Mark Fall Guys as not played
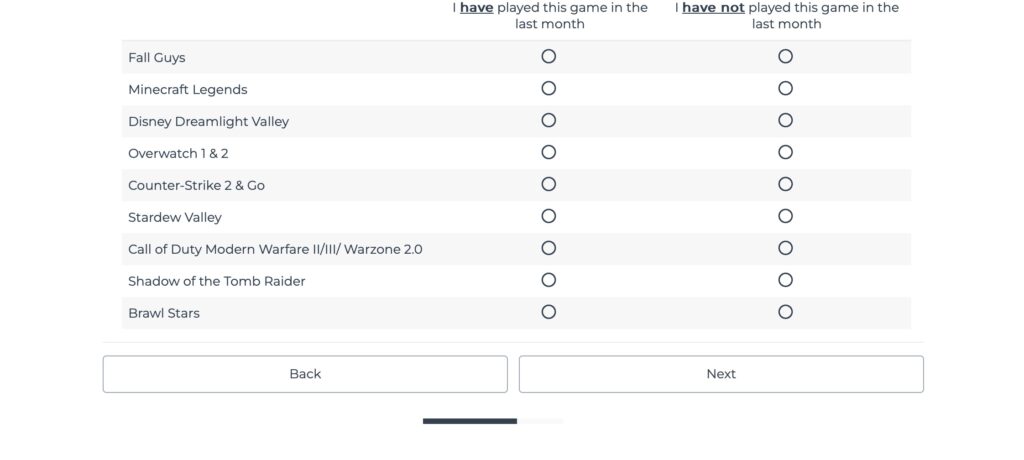The height and width of the screenshot is (460, 1024). pos(785,57)
